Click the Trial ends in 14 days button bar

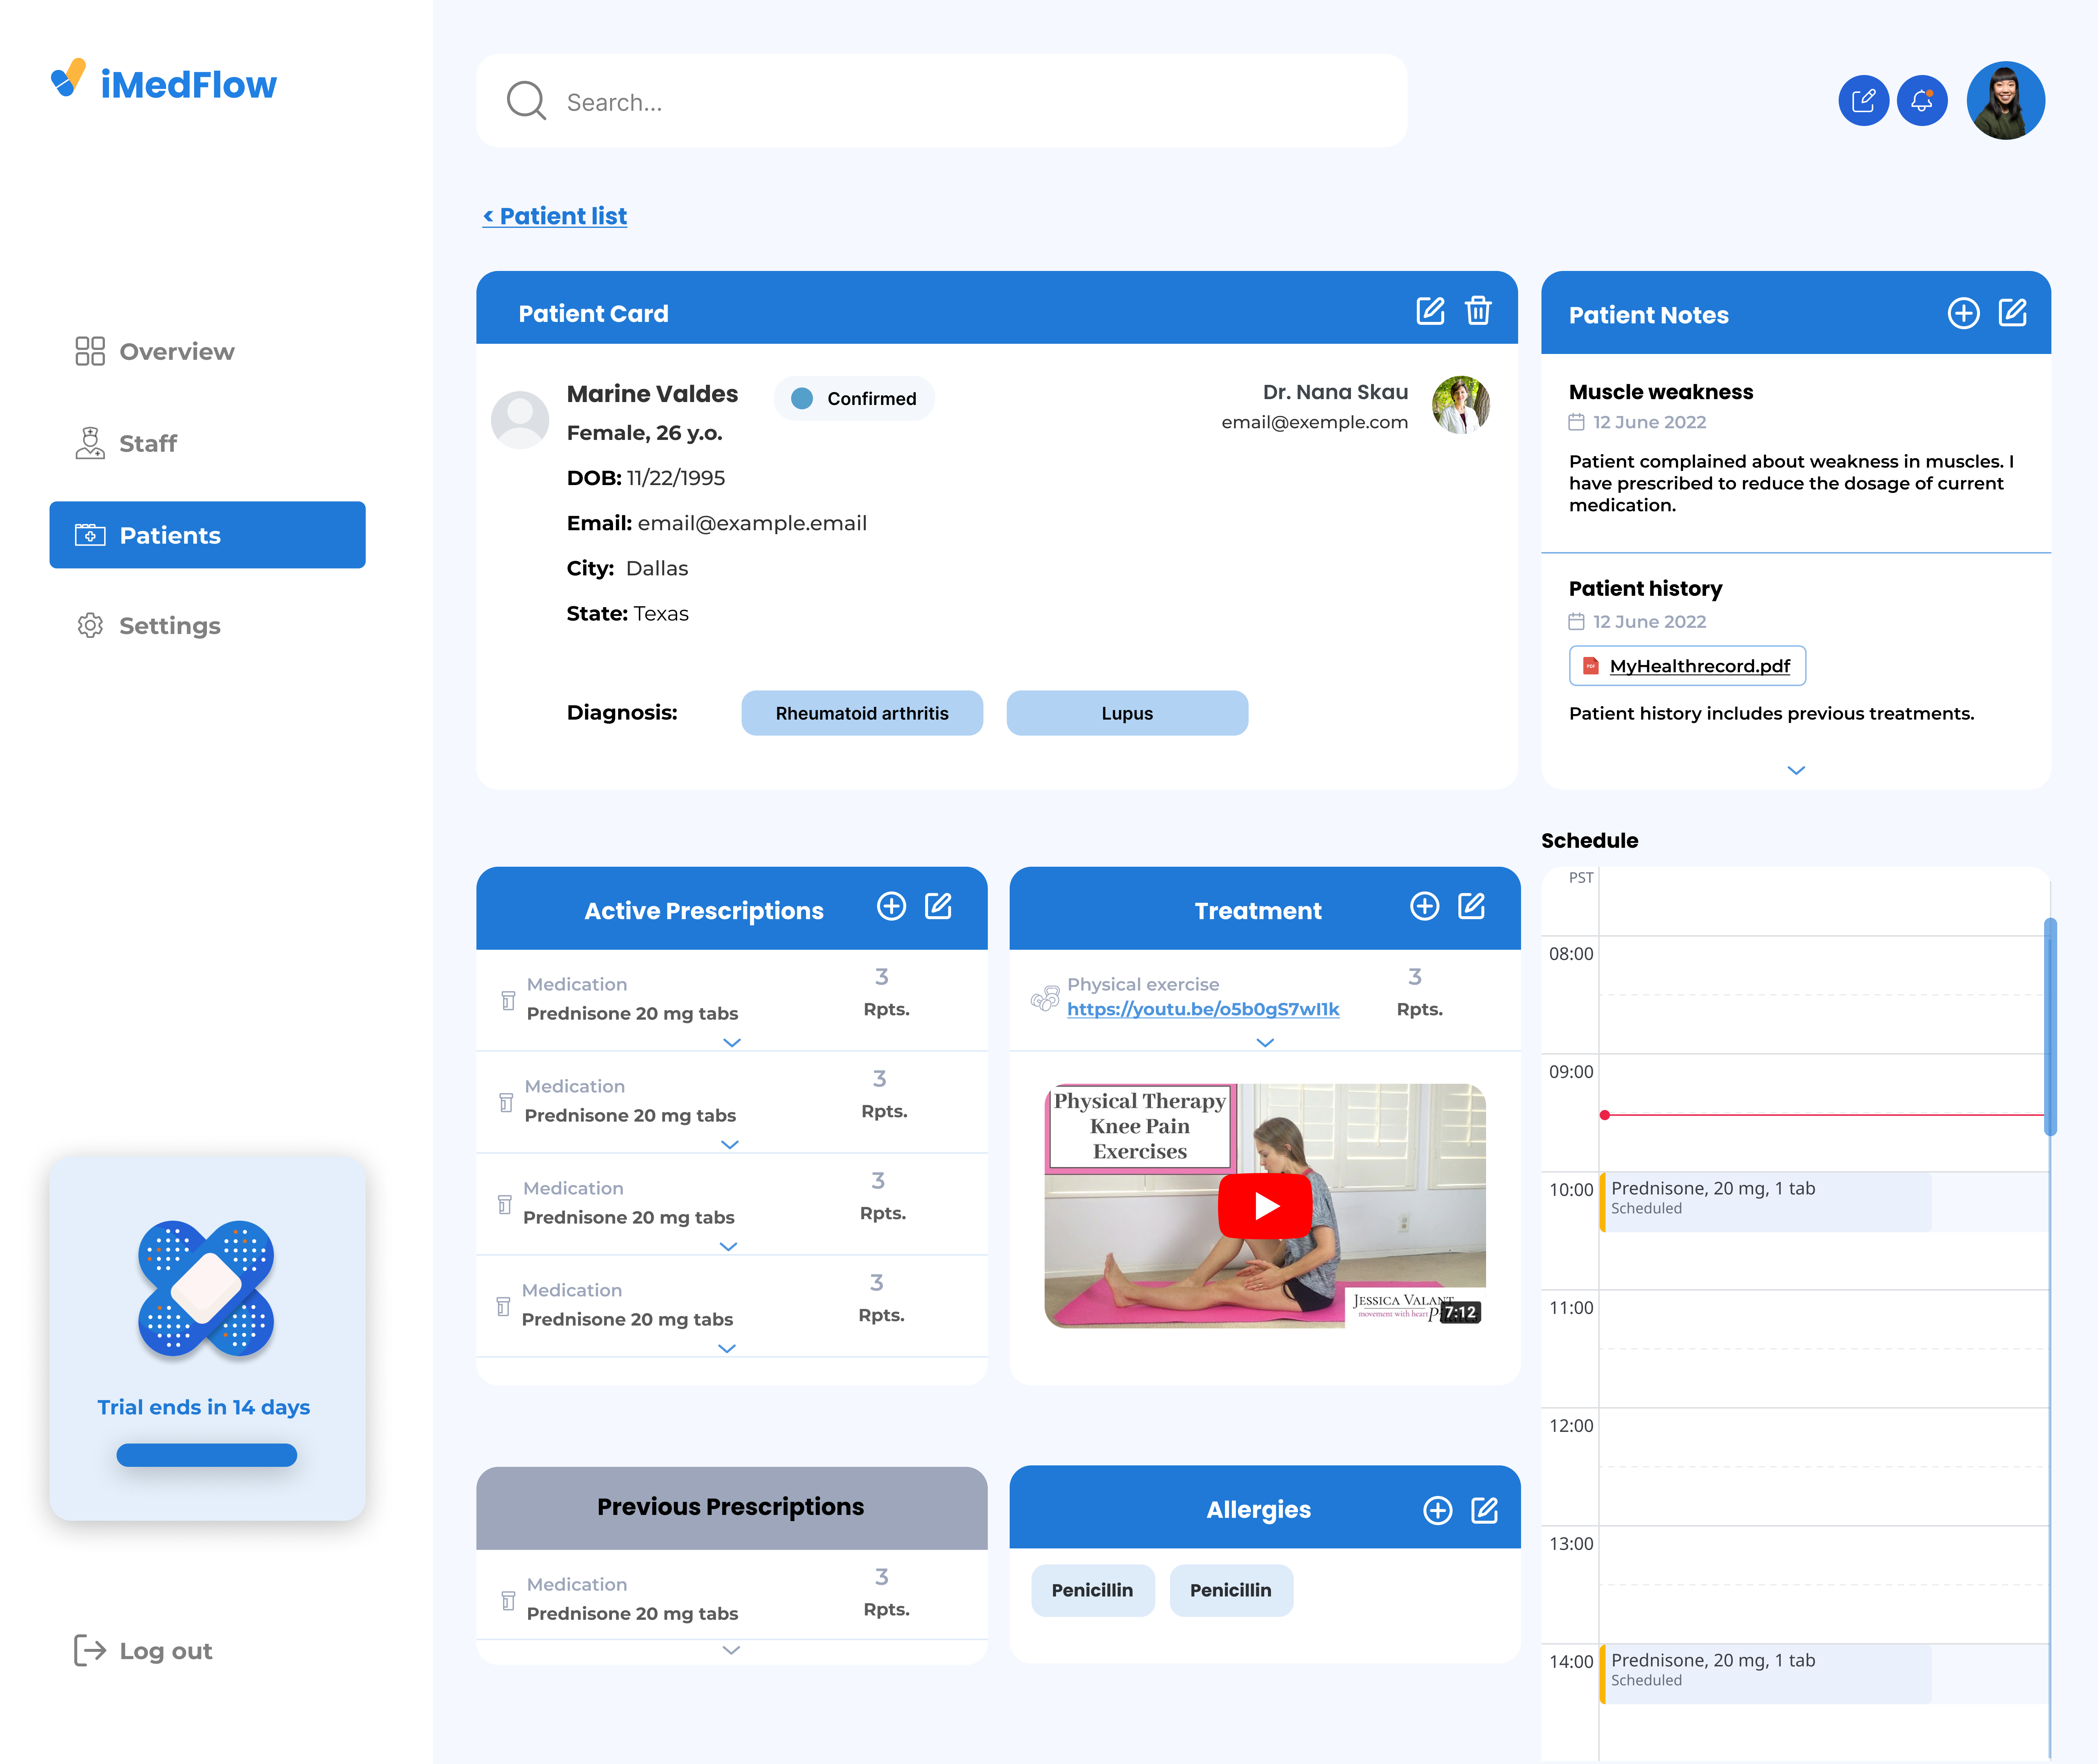(206, 1455)
